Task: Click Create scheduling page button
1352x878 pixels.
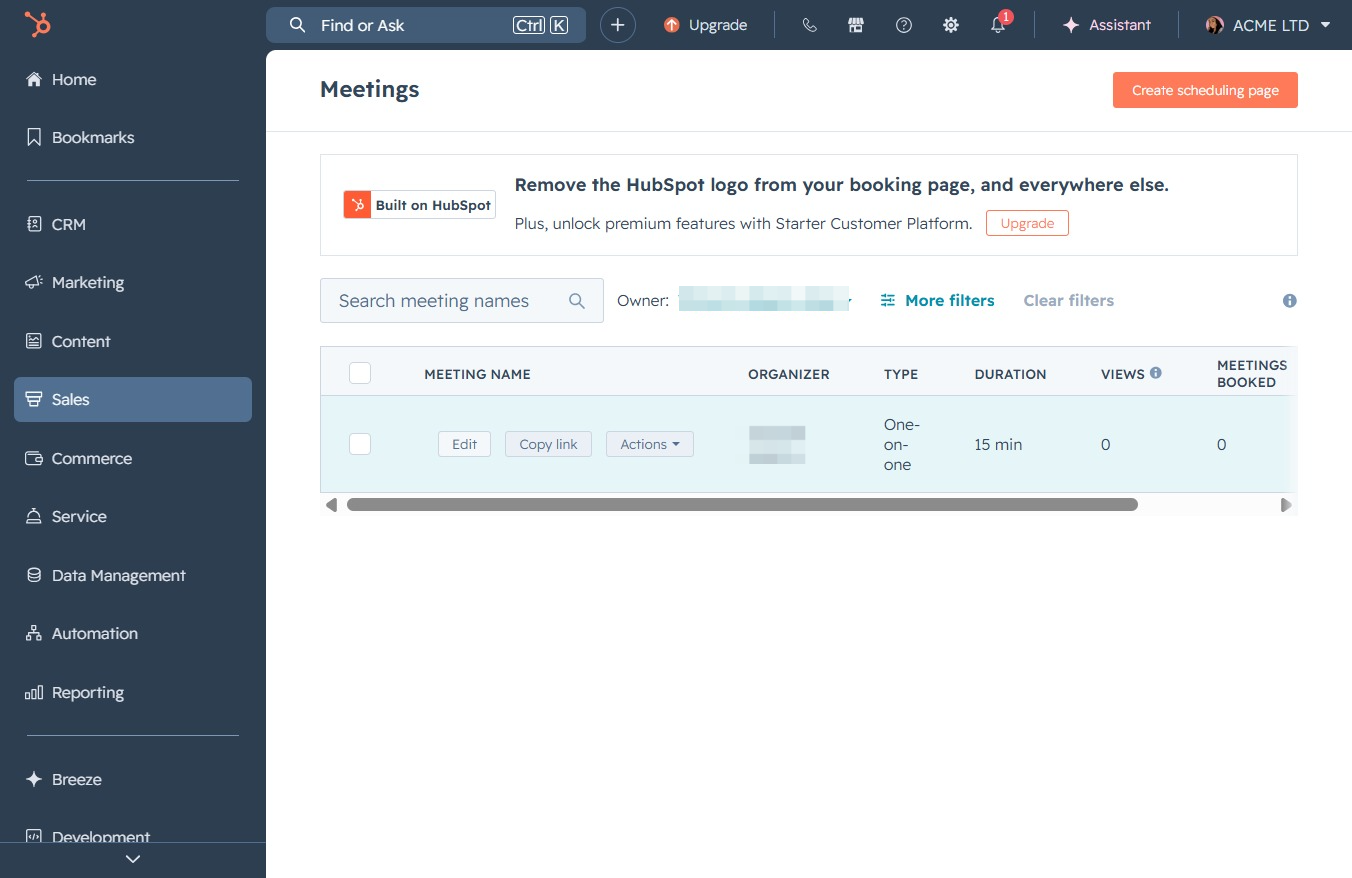Action: point(1205,90)
